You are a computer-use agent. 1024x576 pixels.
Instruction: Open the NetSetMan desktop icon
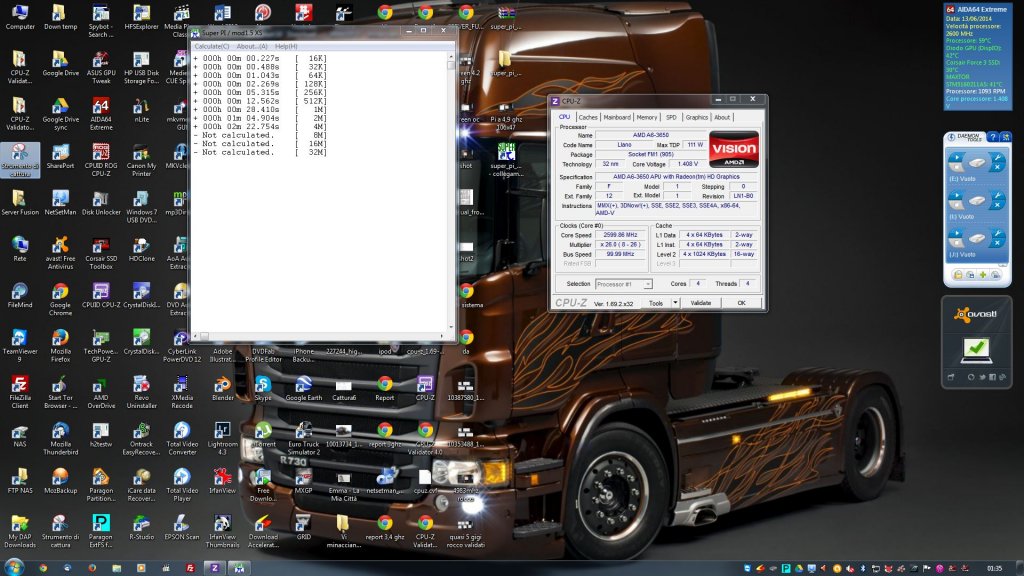coord(60,203)
